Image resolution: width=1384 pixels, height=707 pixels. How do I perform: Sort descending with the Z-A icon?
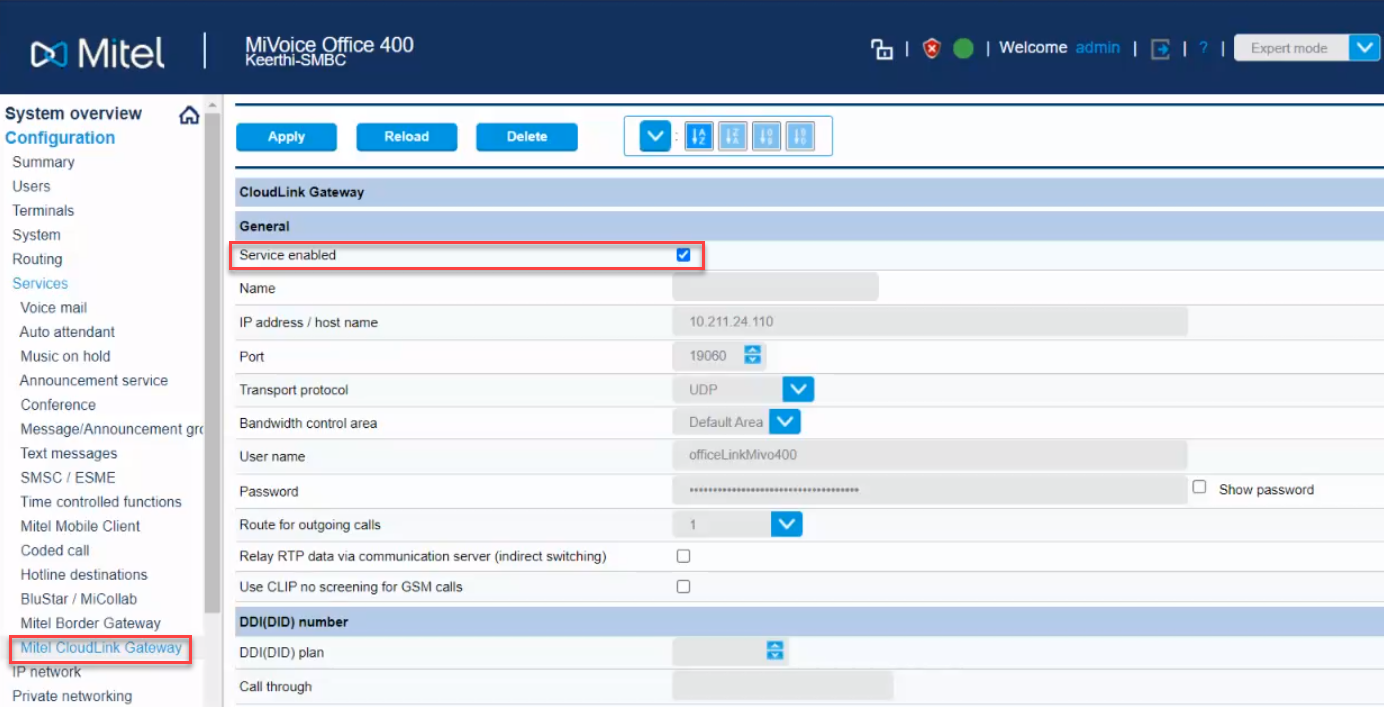[x=733, y=136]
